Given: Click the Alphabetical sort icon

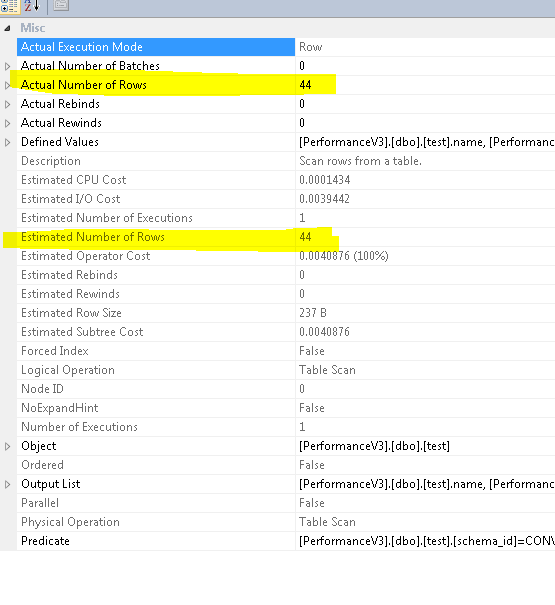Looking at the screenshot, I should pyautogui.click(x=32, y=5).
